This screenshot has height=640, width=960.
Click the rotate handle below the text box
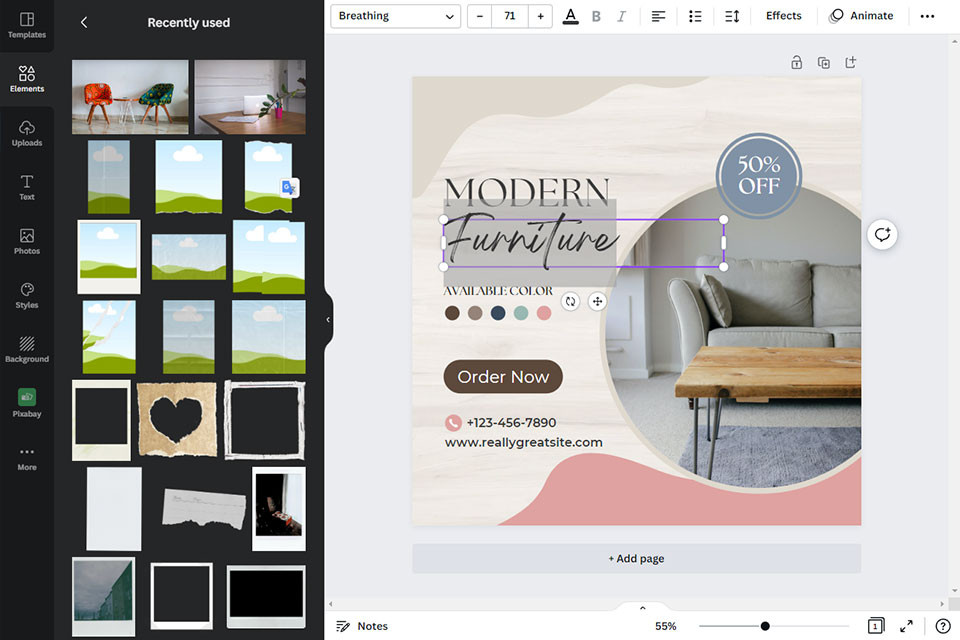[x=570, y=301]
